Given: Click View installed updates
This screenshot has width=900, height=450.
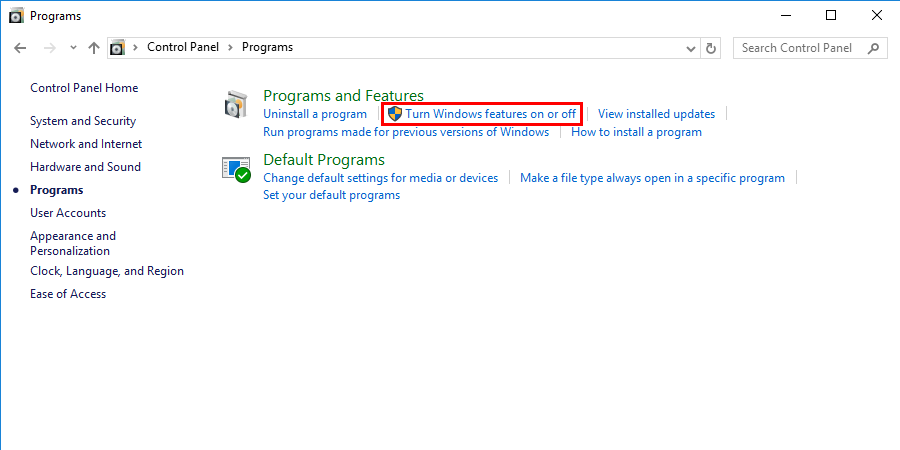Looking at the screenshot, I should [x=657, y=114].
